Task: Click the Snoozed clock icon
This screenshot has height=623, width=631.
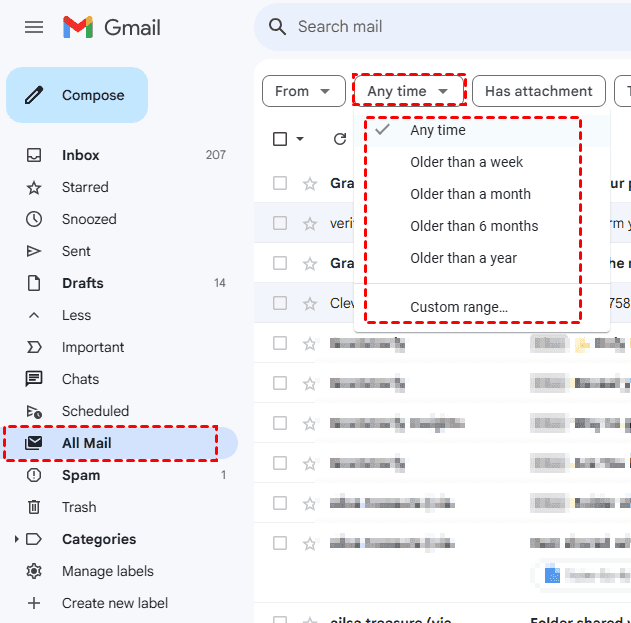Action: (x=34, y=219)
